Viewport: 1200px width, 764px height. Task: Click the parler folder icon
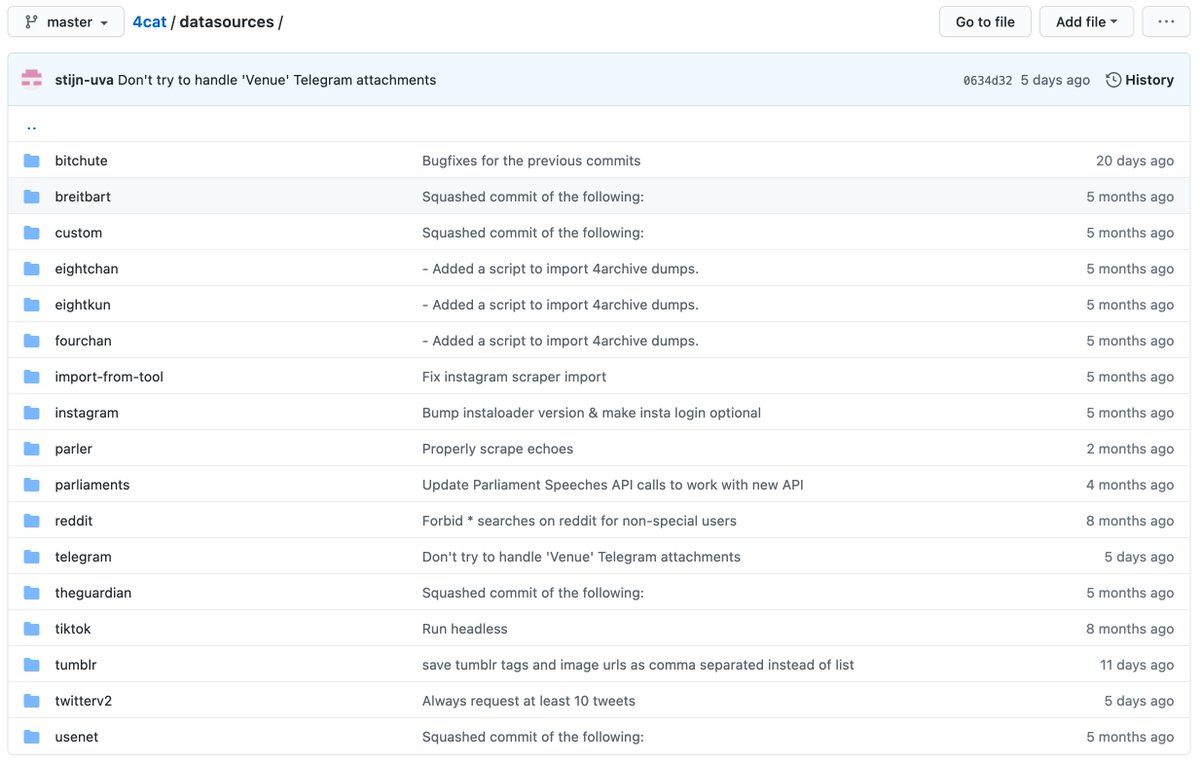click(32, 449)
